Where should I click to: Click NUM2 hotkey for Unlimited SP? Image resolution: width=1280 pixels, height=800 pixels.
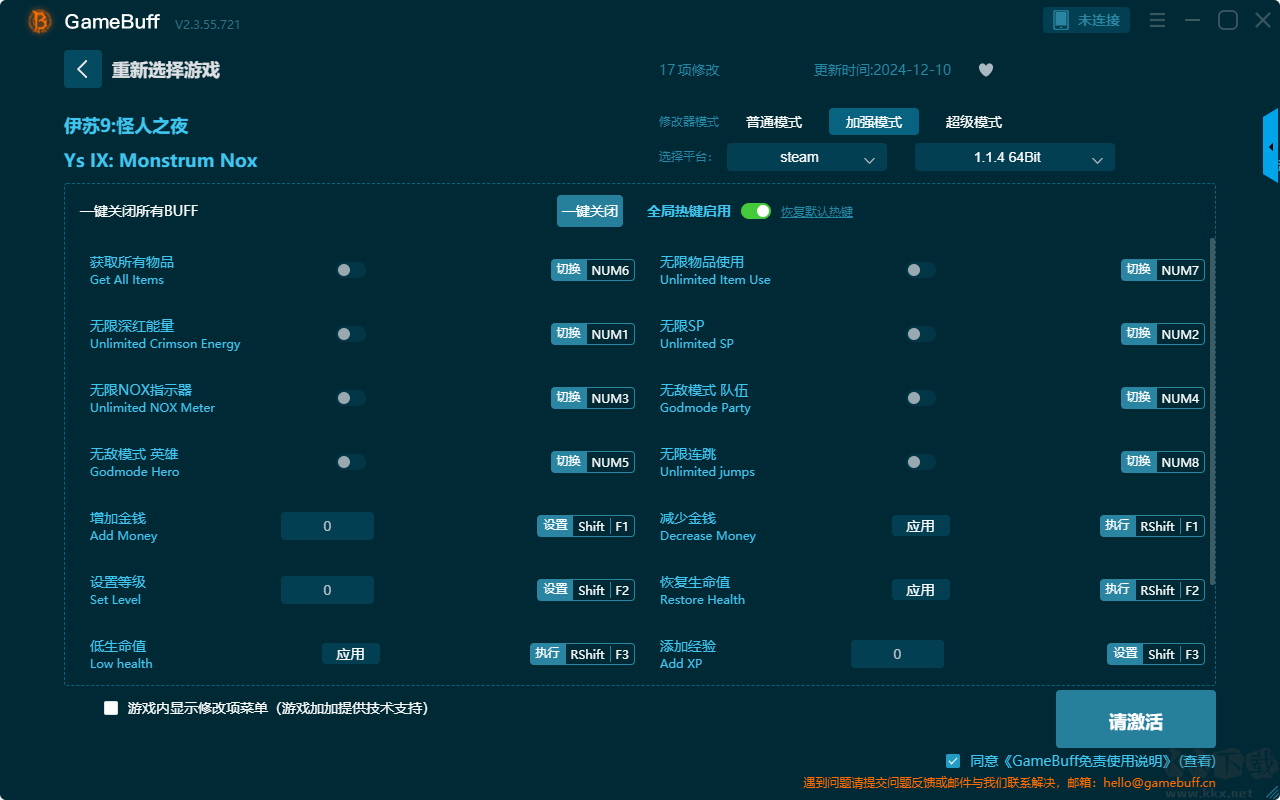[1163, 334]
